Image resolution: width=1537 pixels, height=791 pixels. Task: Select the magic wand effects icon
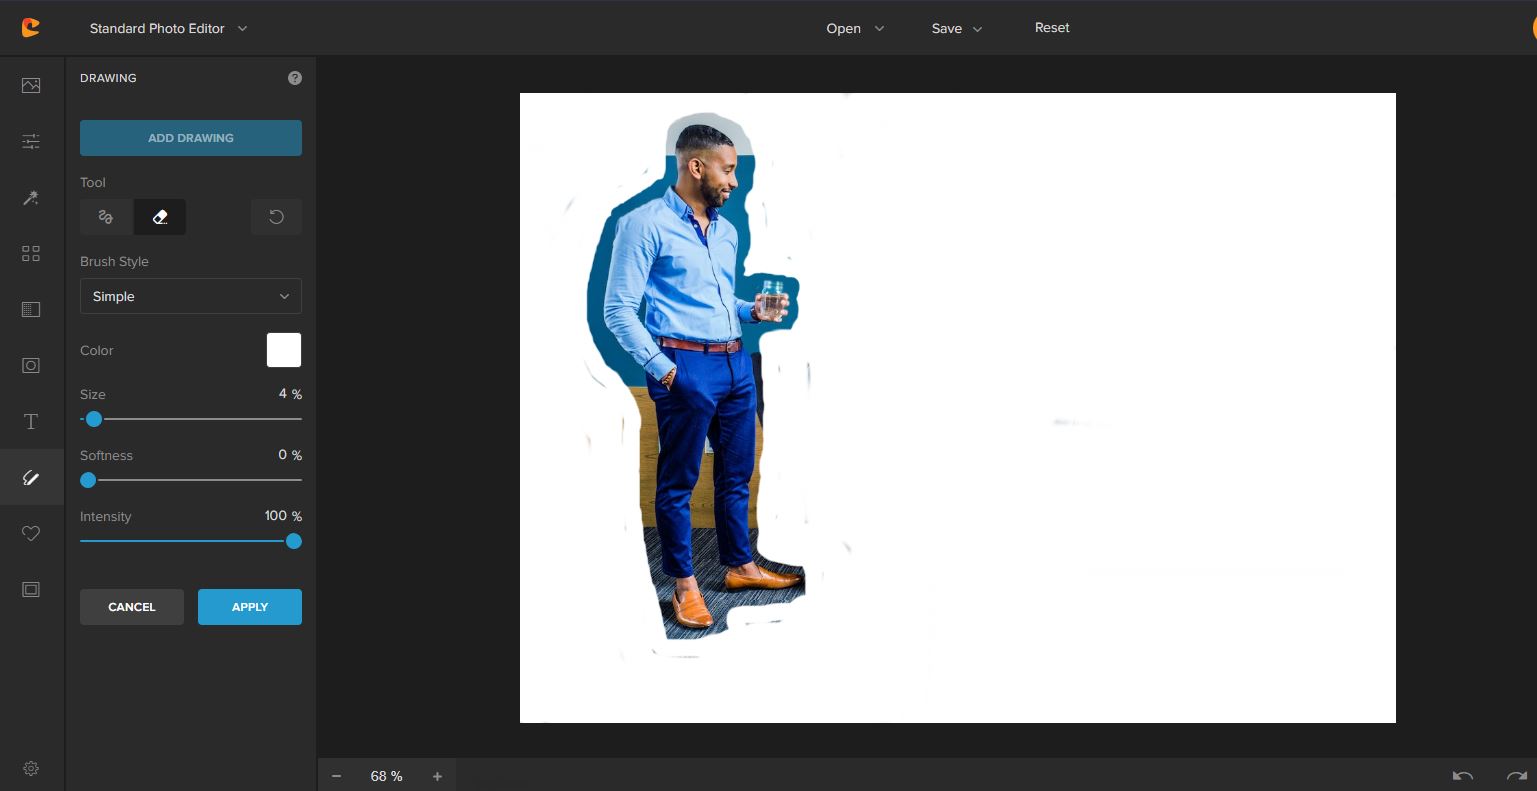coord(31,198)
